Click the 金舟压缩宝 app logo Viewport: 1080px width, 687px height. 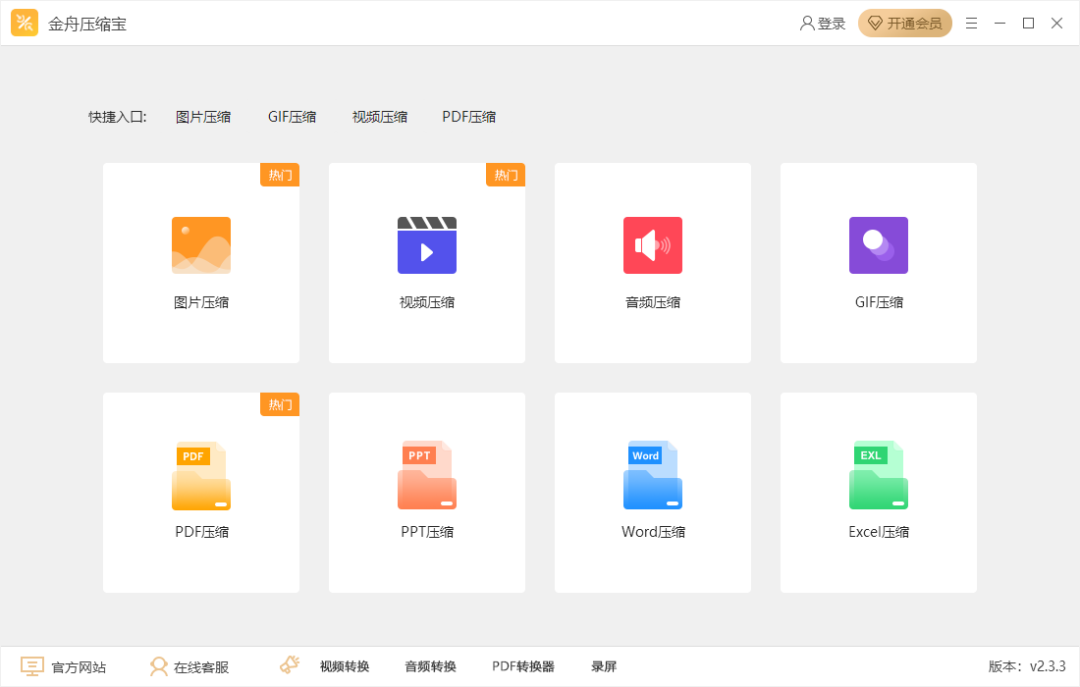click(25, 23)
